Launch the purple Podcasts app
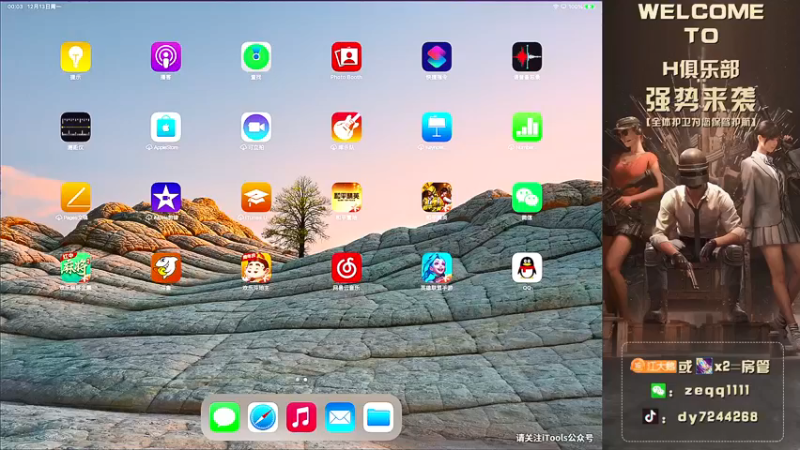This screenshot has height=450, width=800. tap(166, 57)
